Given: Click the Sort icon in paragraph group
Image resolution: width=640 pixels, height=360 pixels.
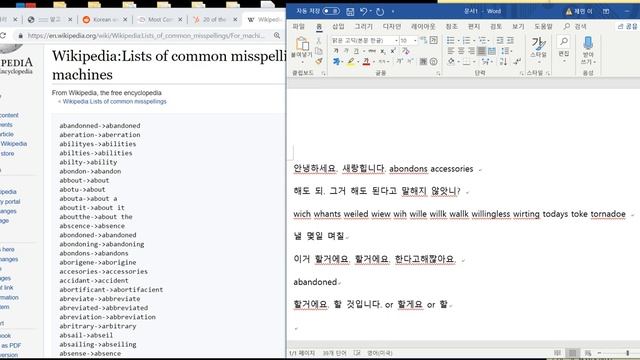Looking at the screenshot, I should pyautogui.click(x=503, y=62).
